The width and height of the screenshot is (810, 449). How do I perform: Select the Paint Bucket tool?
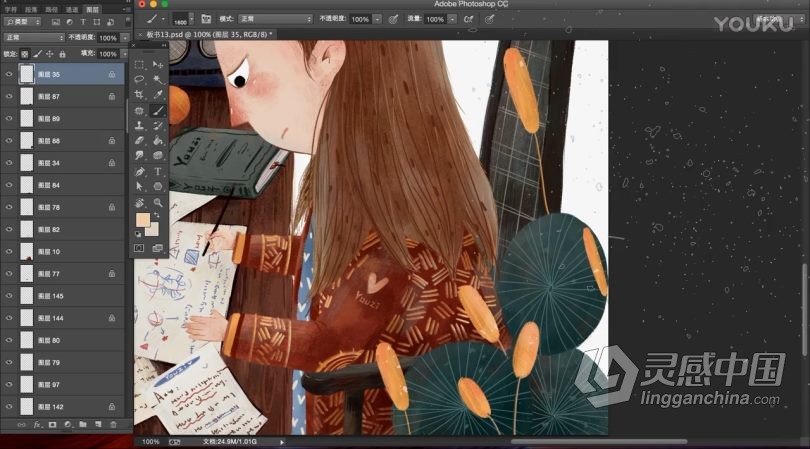[158, 140]
